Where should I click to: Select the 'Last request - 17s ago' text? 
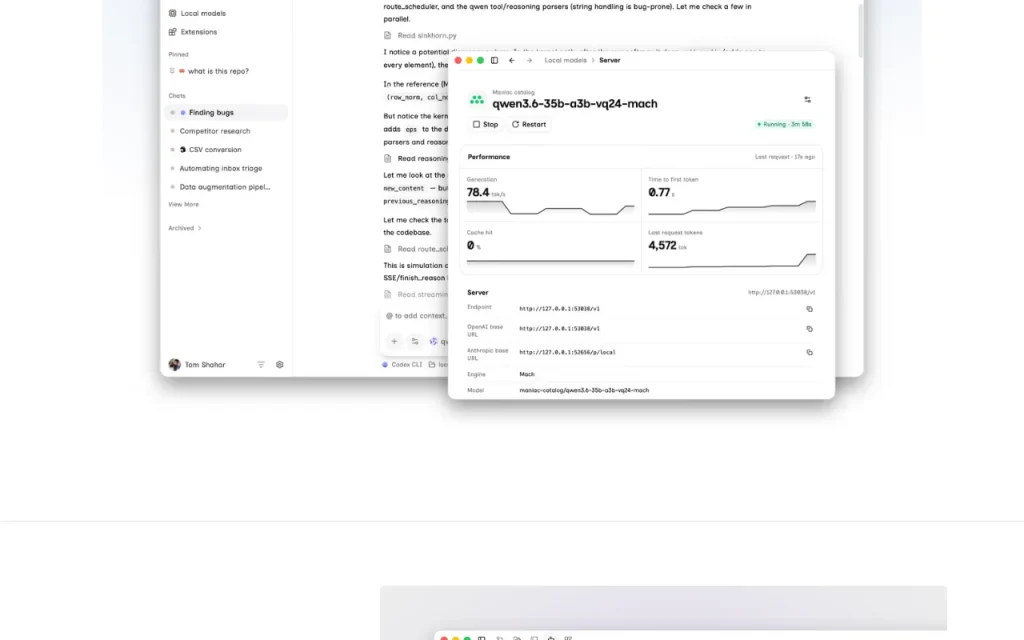(x=784, y=157)
